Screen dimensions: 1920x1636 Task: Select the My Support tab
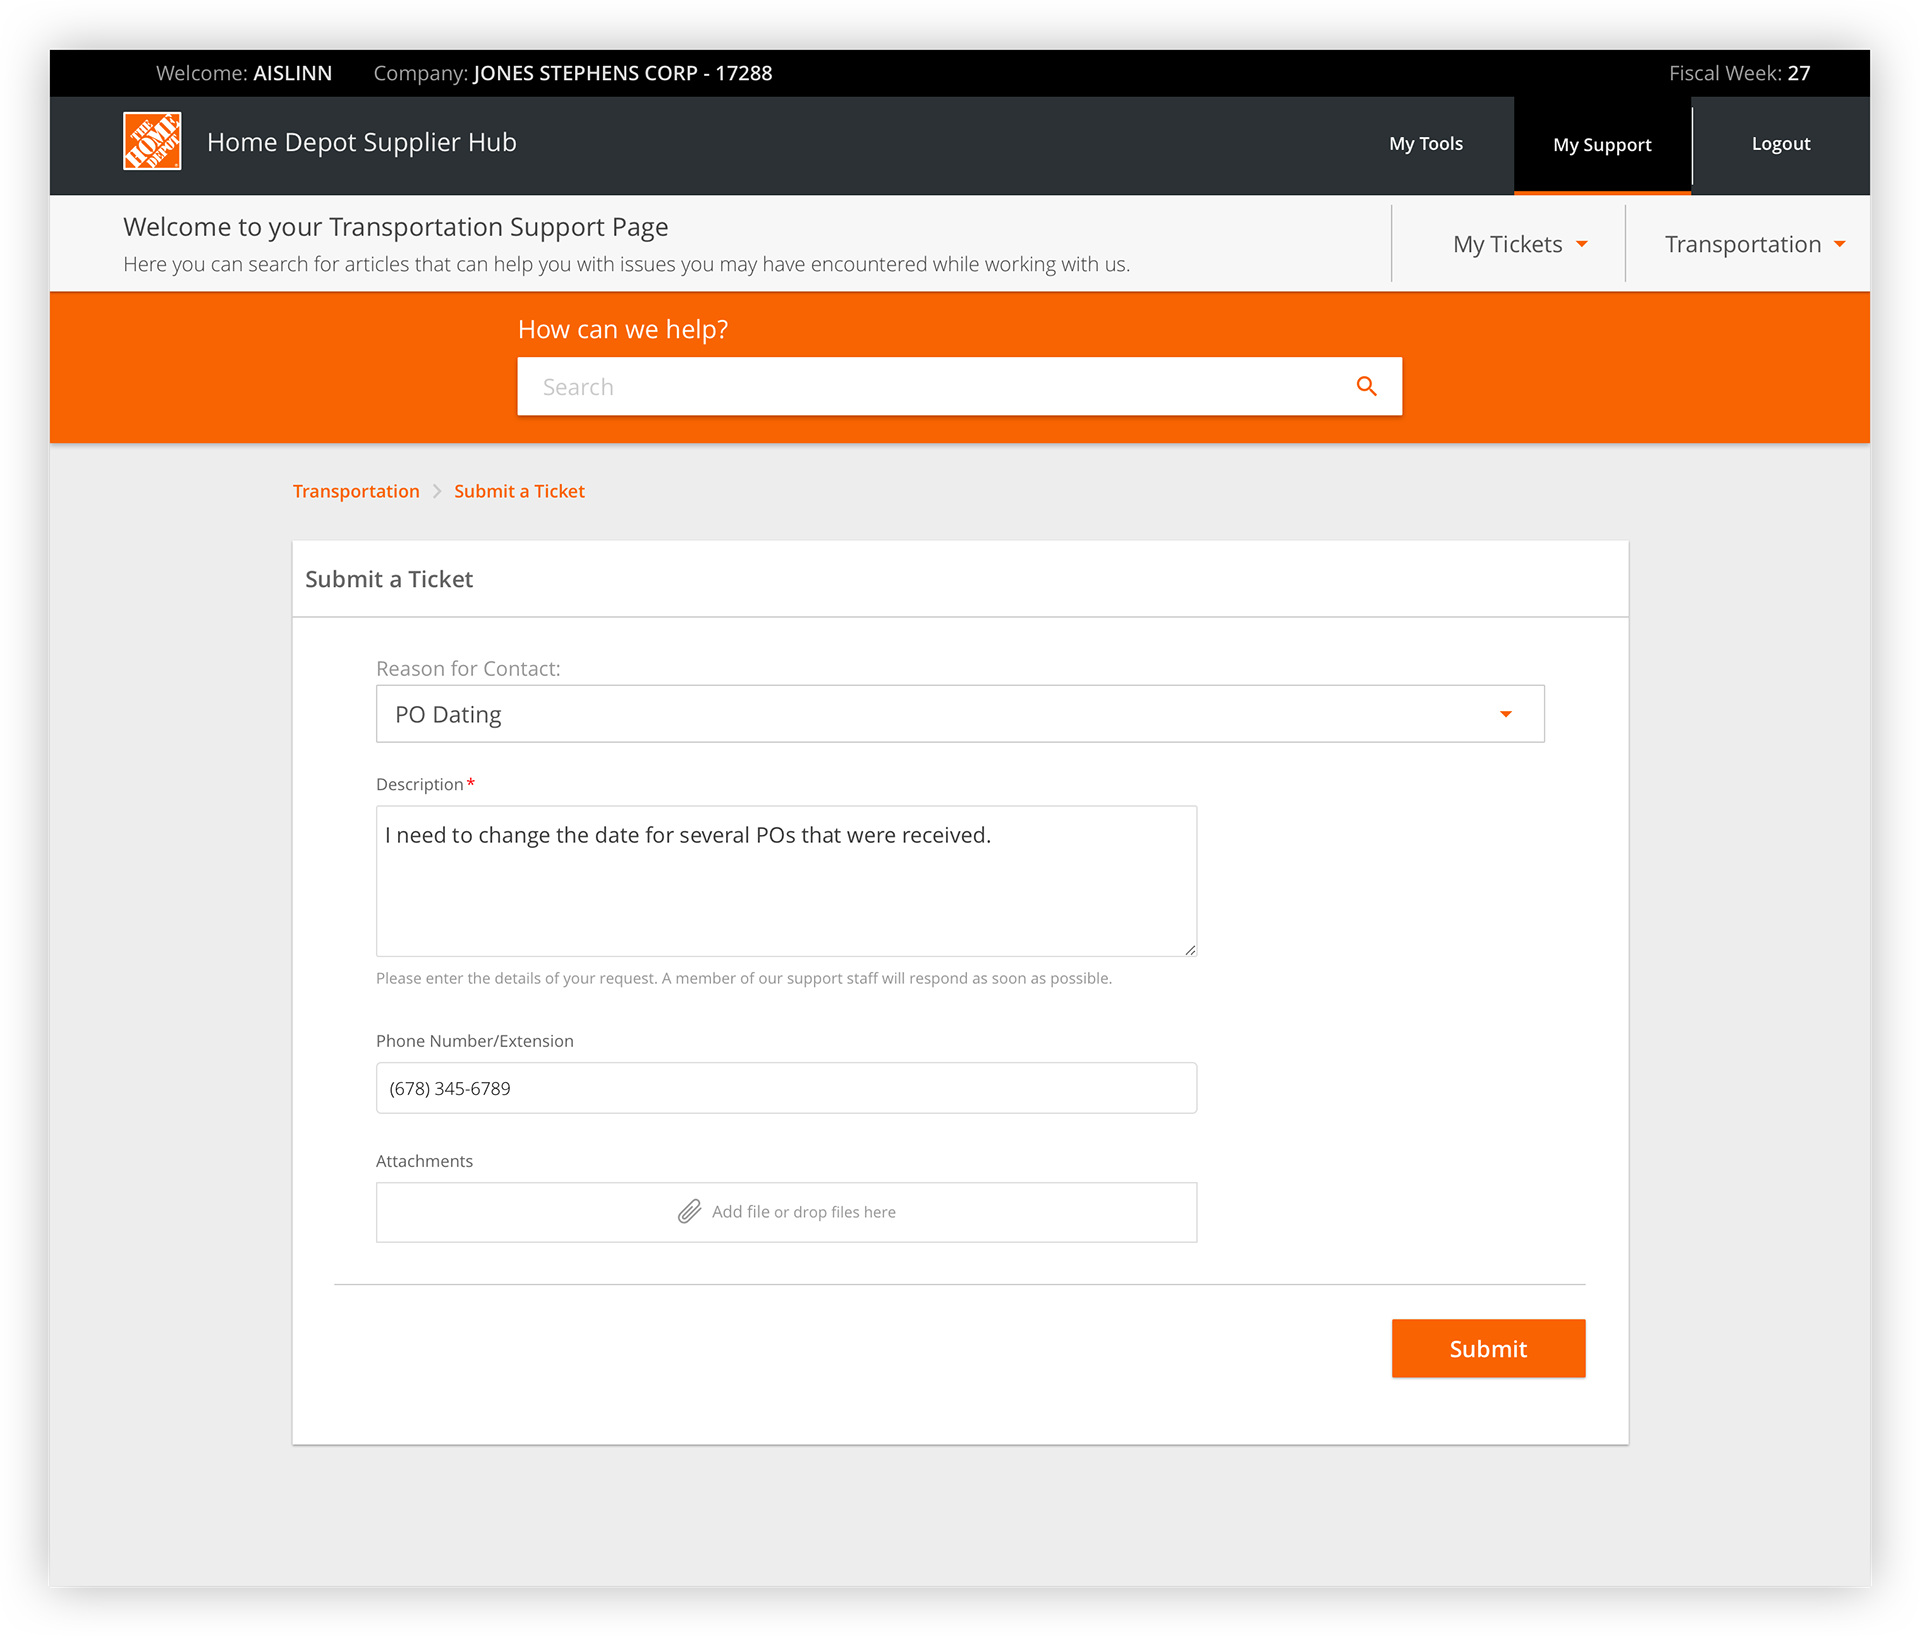1602,145
